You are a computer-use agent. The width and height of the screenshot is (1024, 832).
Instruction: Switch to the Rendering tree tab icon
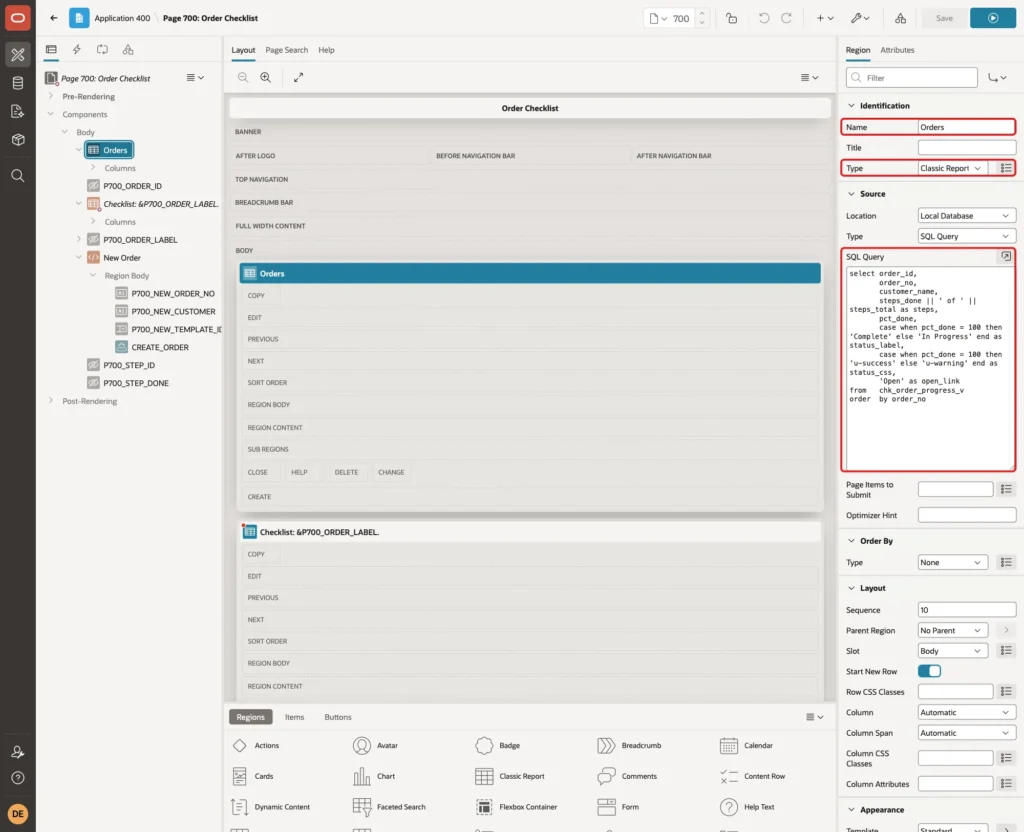(51, 50)
